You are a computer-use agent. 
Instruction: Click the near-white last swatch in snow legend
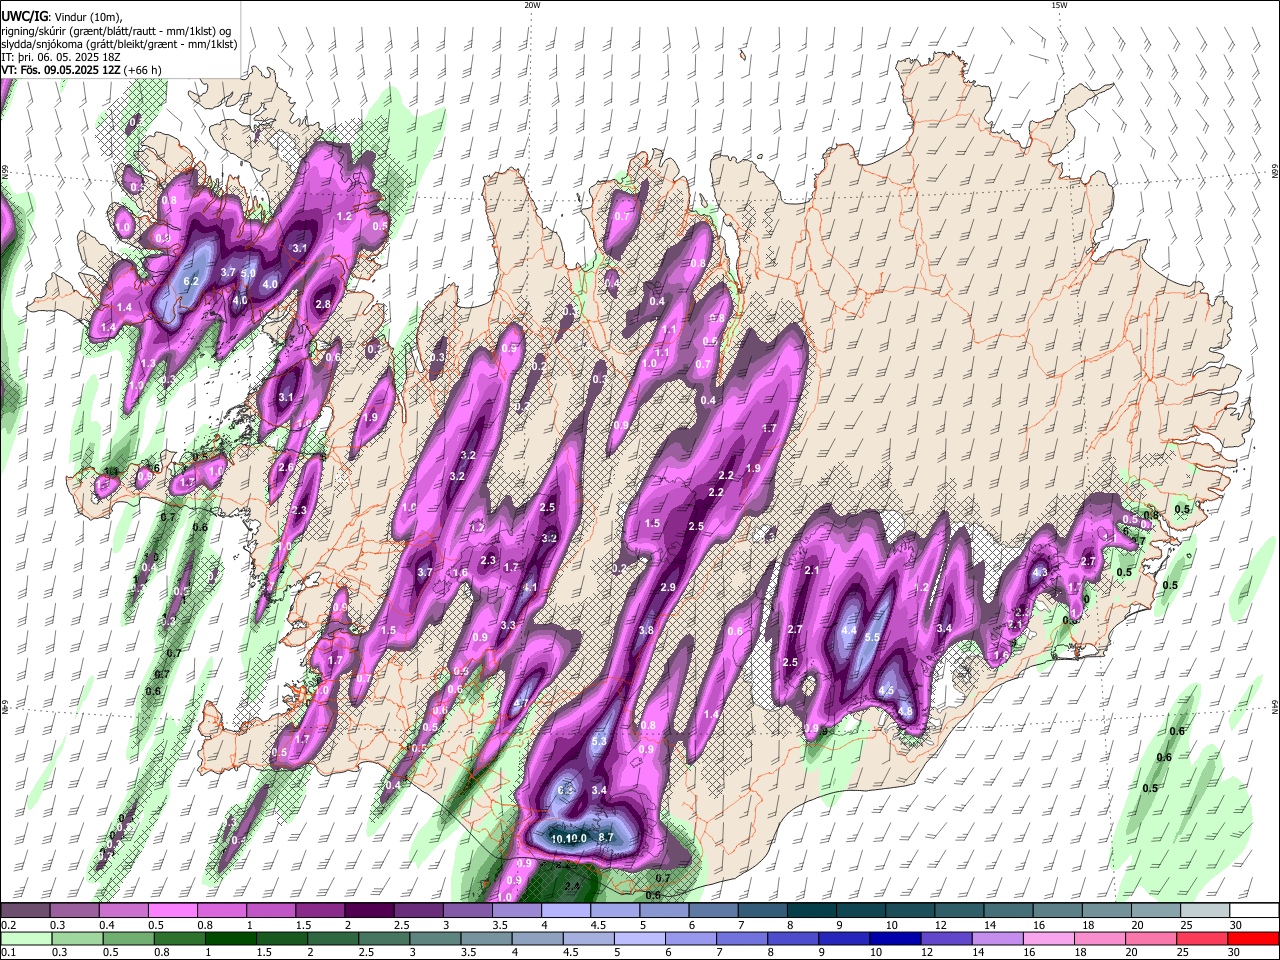tap(1255, 910)
